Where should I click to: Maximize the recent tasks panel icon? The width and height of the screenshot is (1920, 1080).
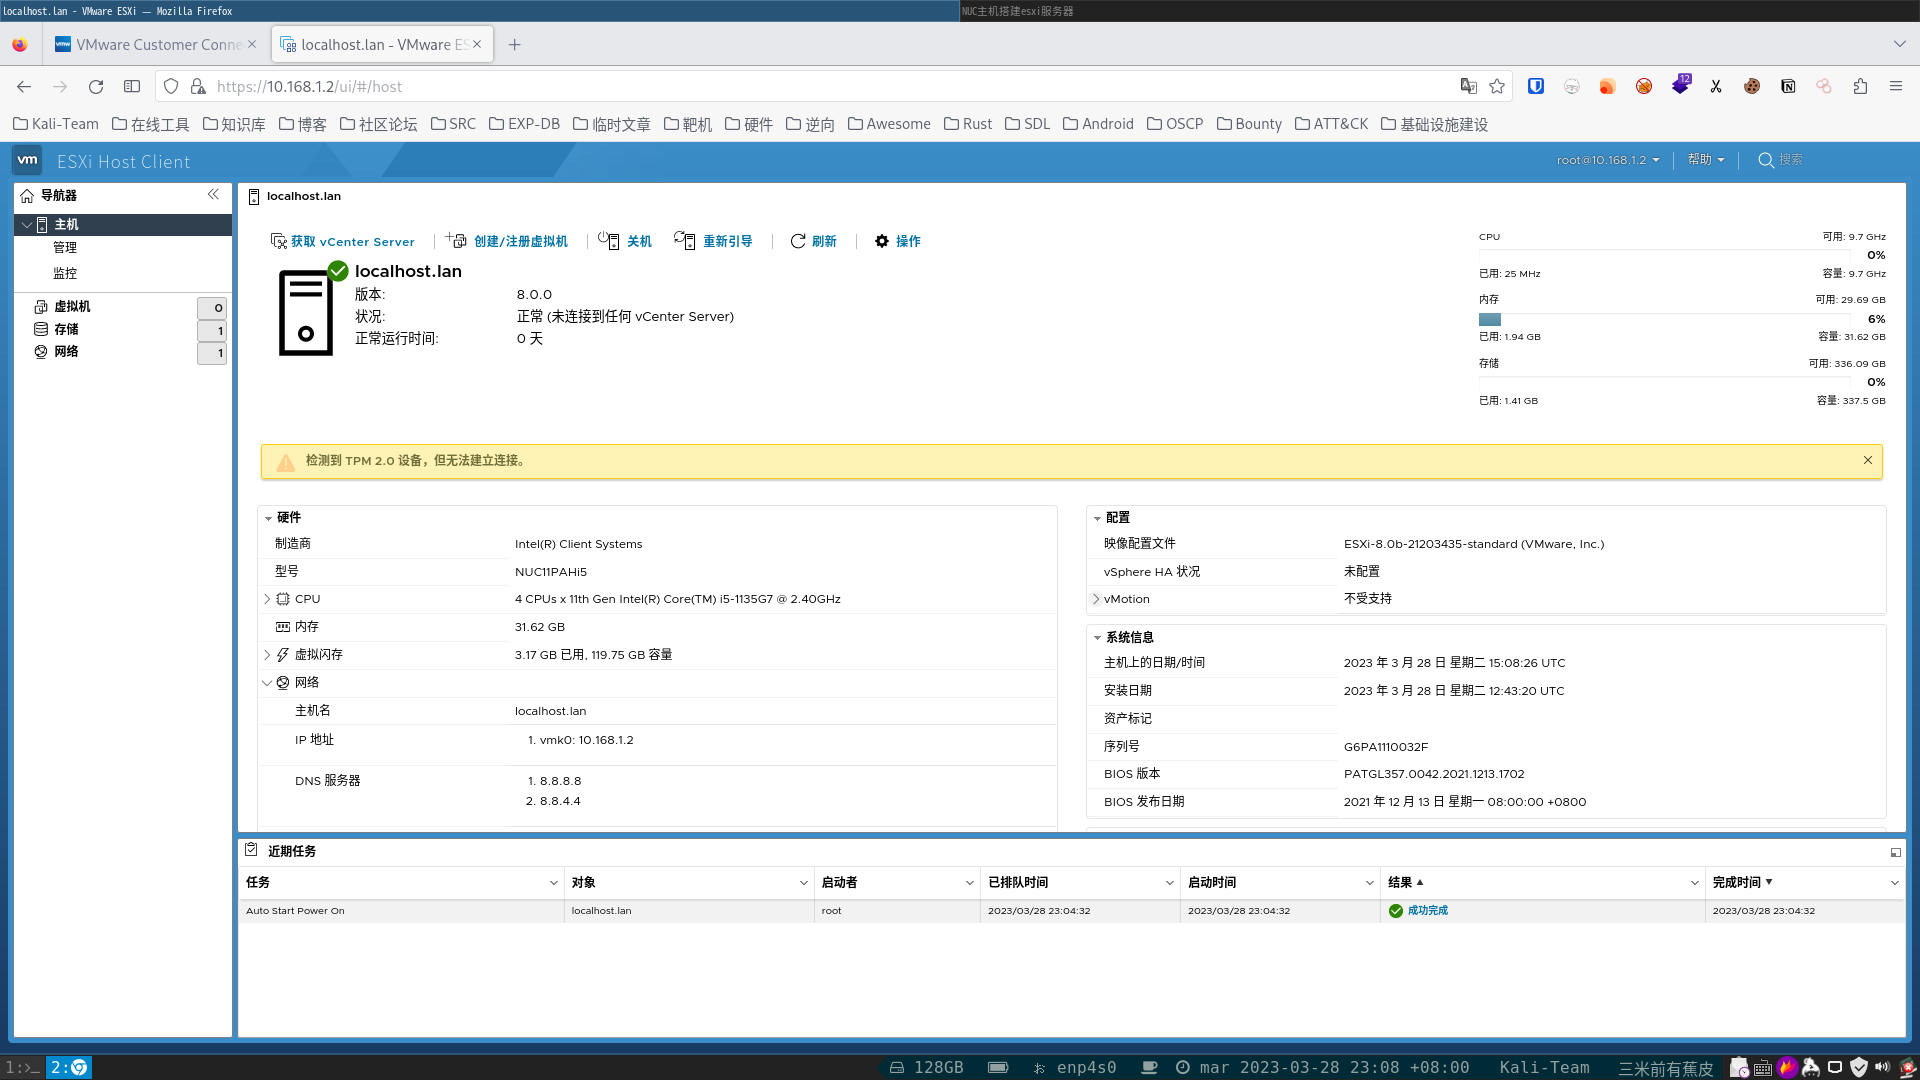point(1895,852)
